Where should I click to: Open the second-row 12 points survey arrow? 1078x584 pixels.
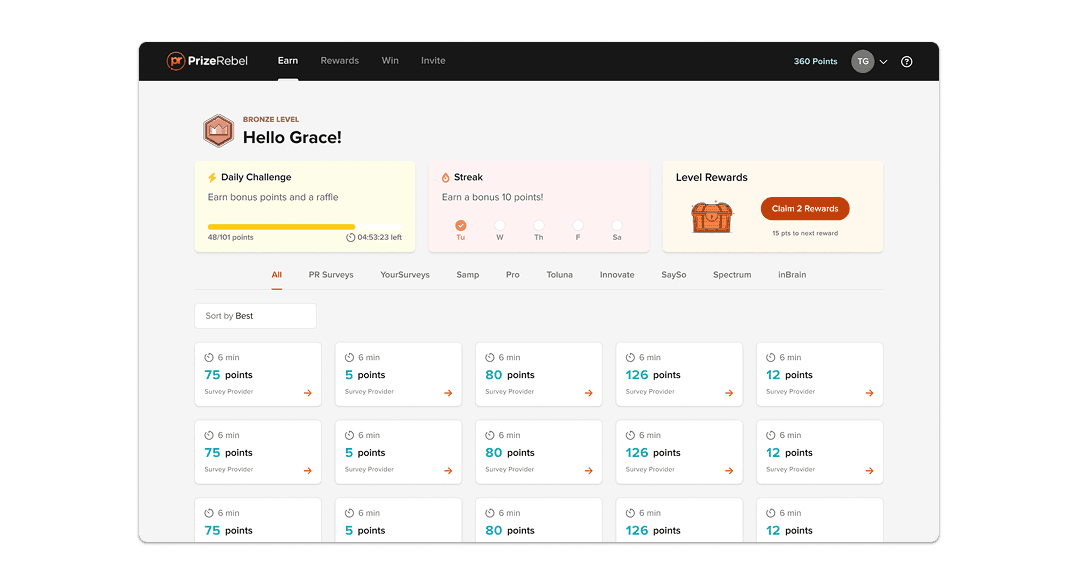[870, 471]
